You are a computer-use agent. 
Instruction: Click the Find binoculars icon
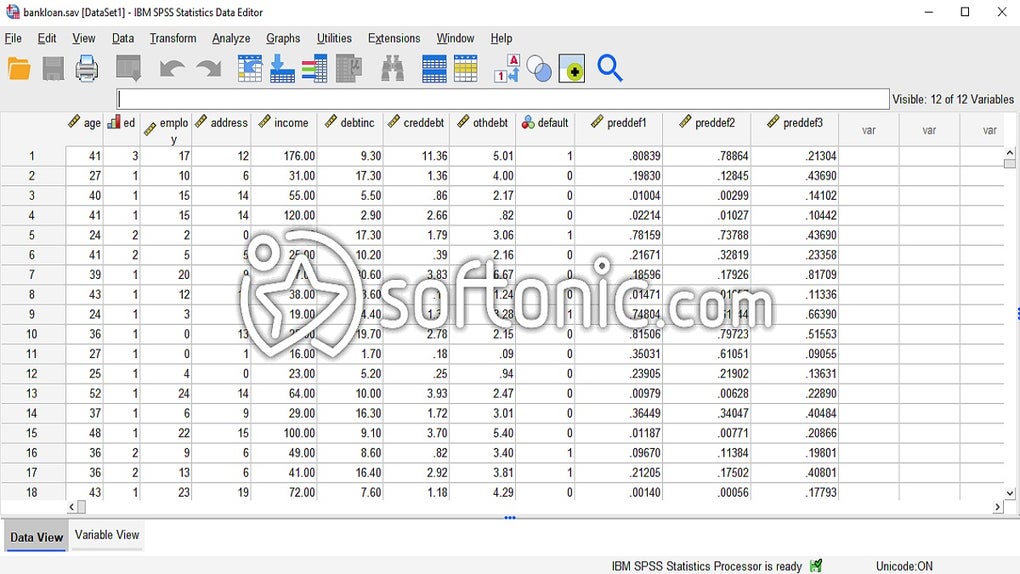pos(392,68)
